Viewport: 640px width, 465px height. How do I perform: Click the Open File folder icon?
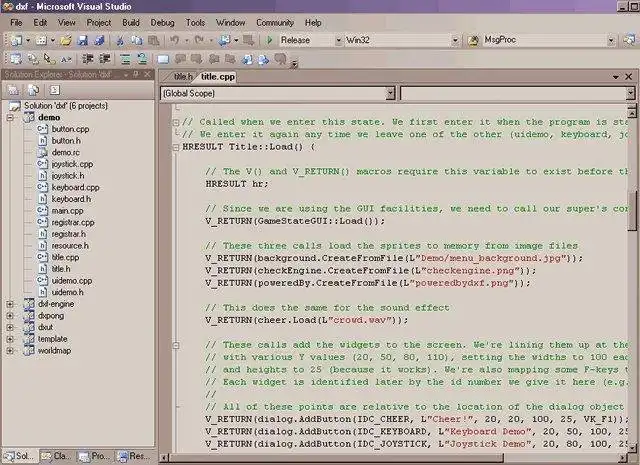(x=66, y=40)
